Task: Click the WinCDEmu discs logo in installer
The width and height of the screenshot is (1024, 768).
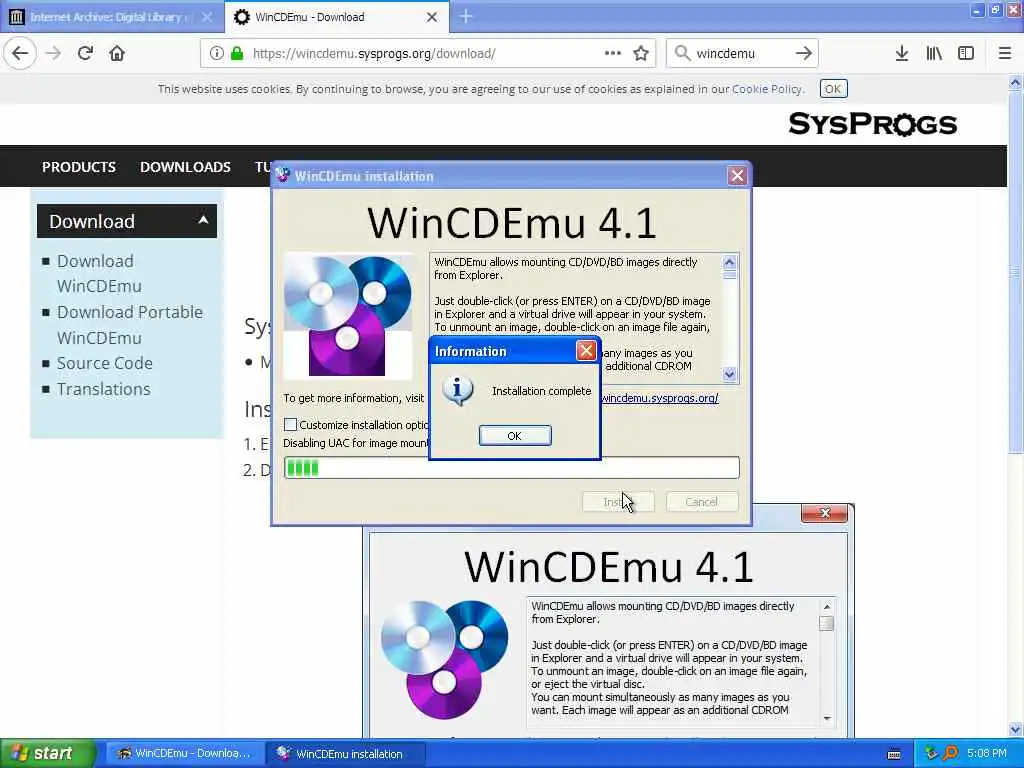Action: pos(348,316)
